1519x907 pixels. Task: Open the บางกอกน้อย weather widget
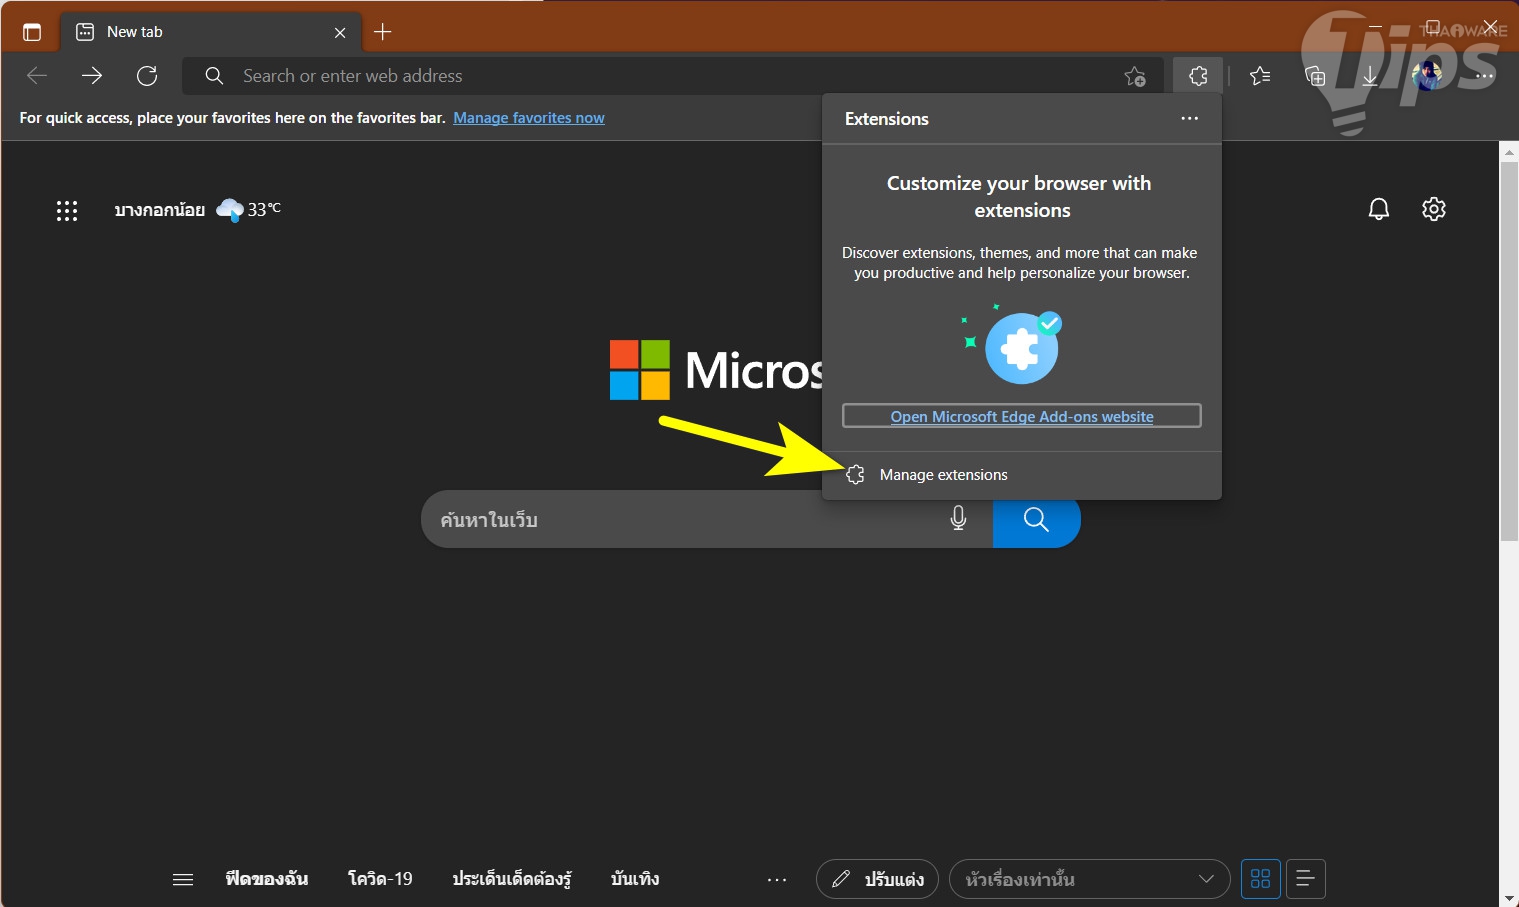click(198, 210)
